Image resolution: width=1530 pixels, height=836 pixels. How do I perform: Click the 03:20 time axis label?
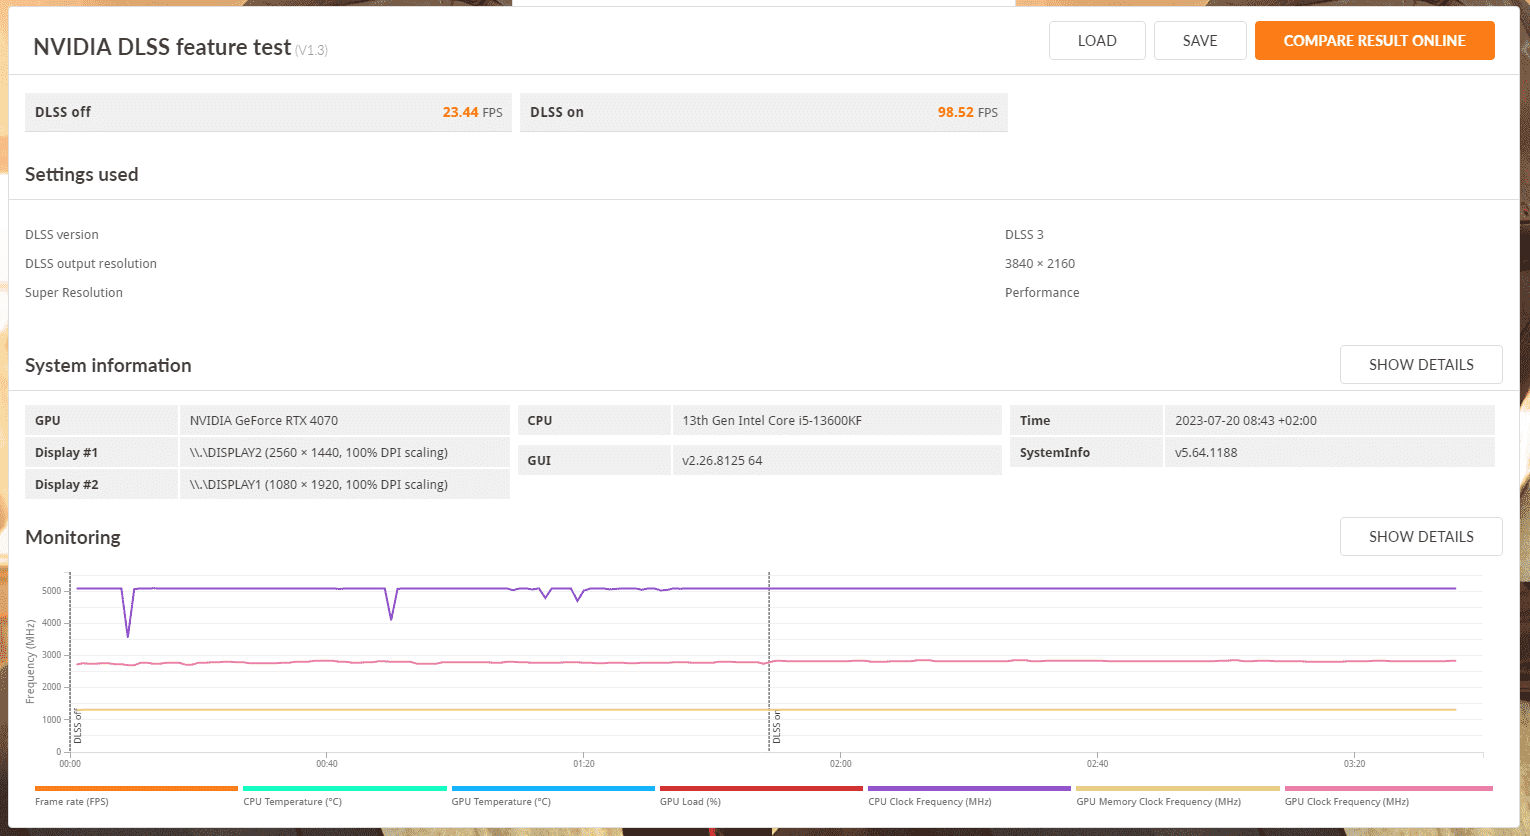point(1354,764)
